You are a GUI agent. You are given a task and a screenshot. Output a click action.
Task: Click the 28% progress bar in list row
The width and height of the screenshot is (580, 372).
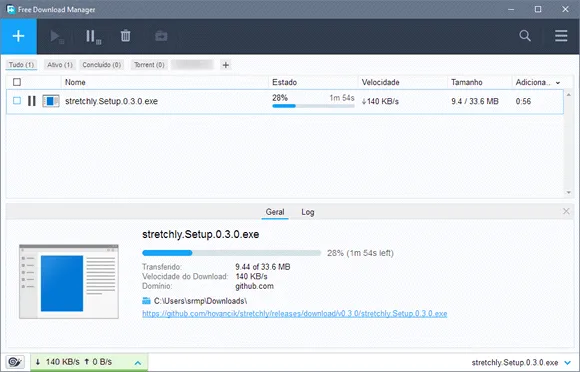point(313,106)
